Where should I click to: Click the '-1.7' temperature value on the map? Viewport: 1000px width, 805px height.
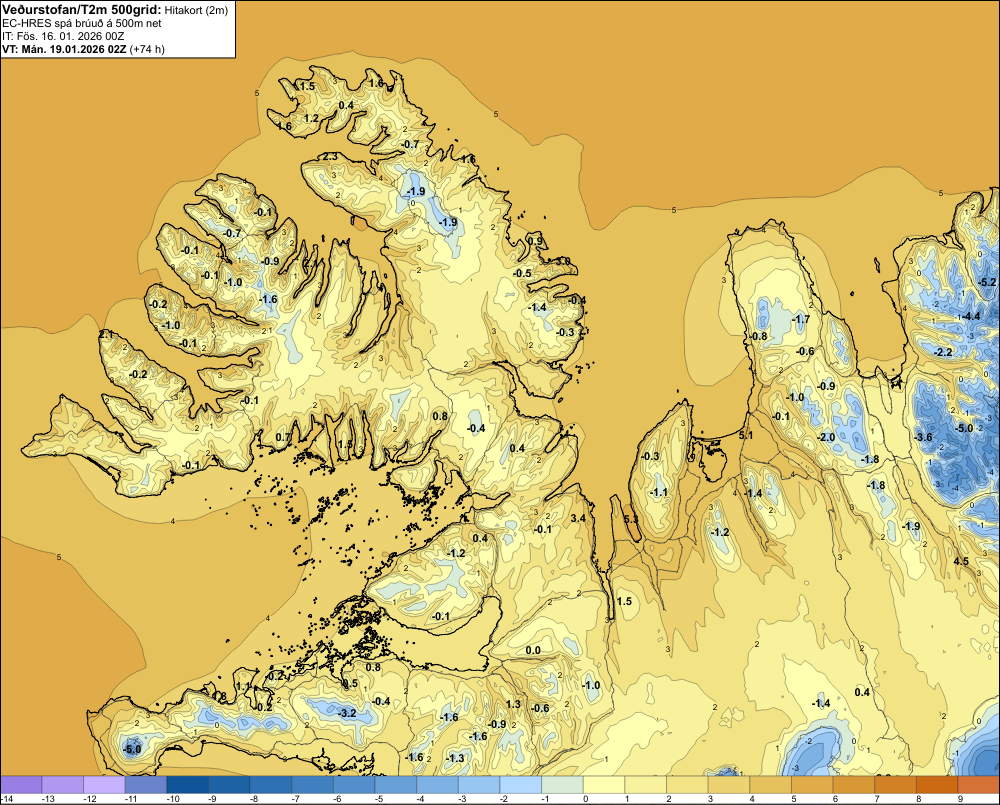800,319
